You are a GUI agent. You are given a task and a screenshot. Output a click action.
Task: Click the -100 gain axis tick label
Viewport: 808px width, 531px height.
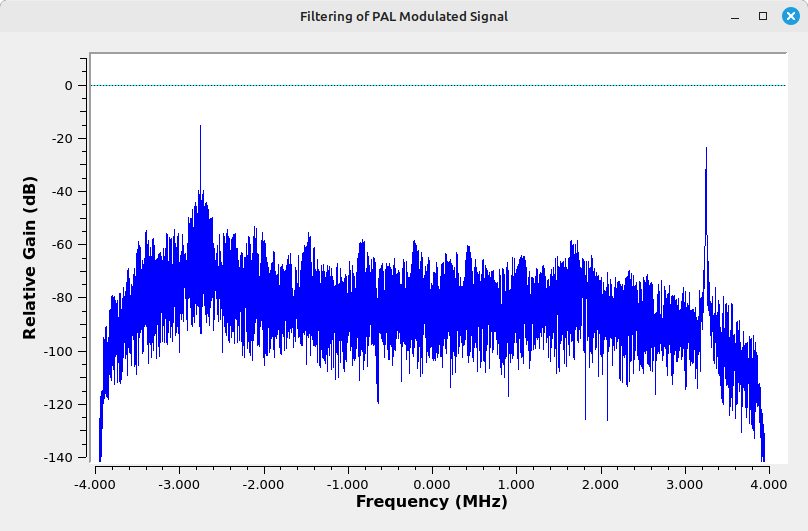tap(60, 351)
